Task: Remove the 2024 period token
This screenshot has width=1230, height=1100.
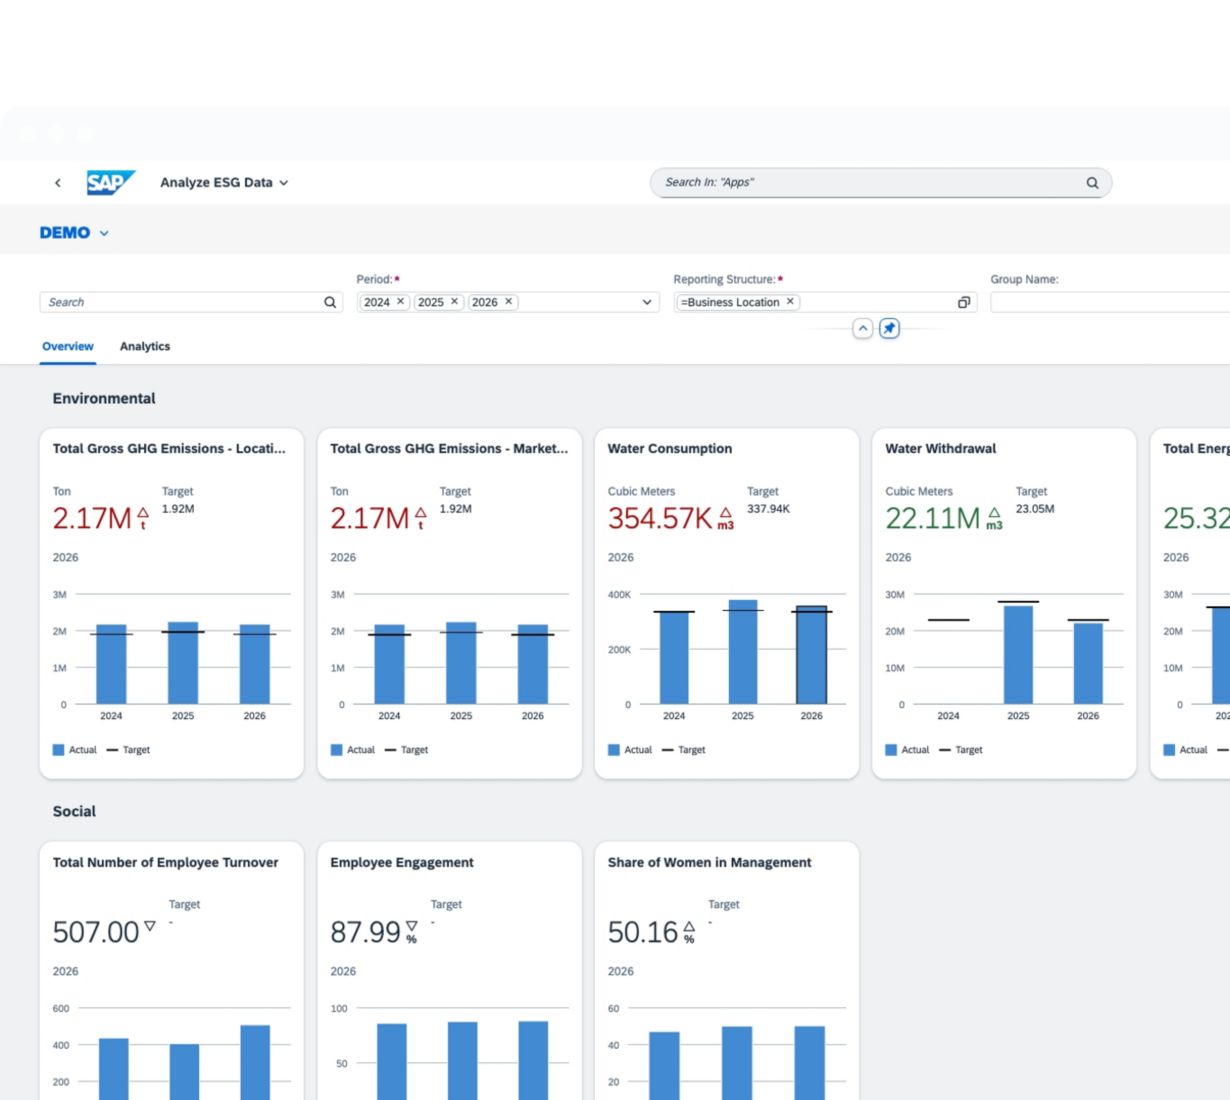Action: tap(401, 302)
